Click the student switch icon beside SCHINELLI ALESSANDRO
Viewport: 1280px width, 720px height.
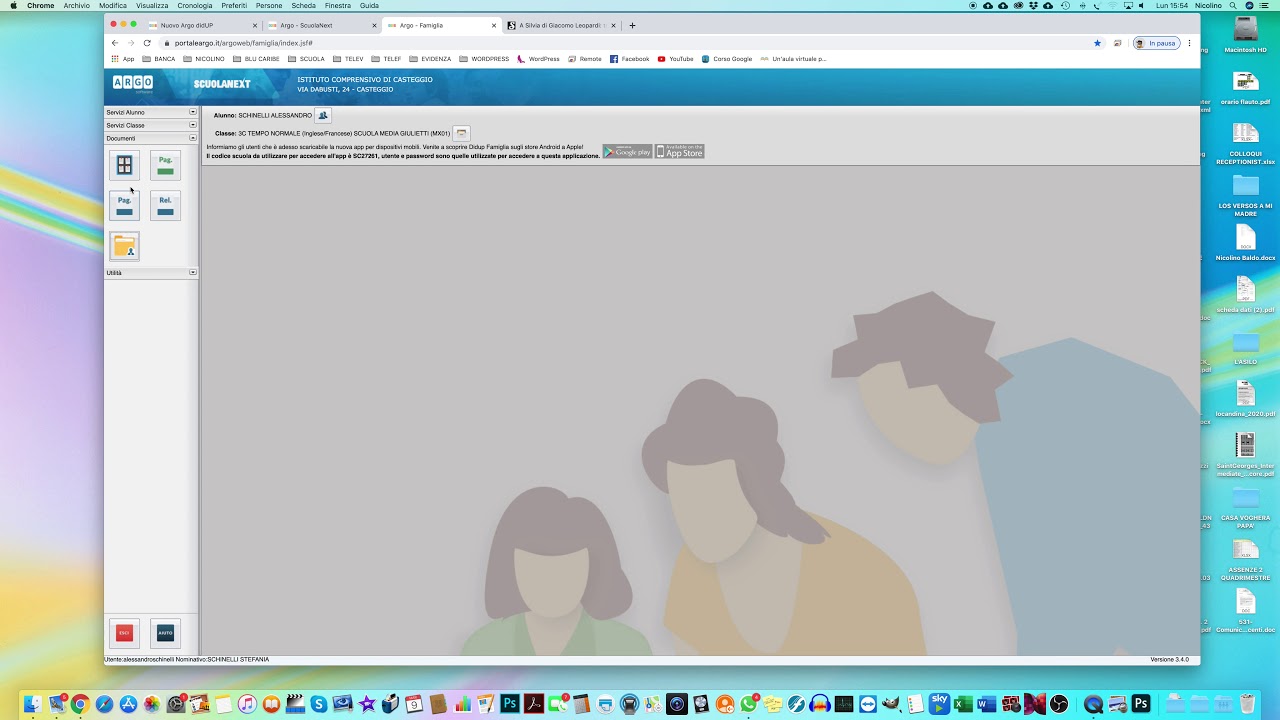[x=322, y=115]
